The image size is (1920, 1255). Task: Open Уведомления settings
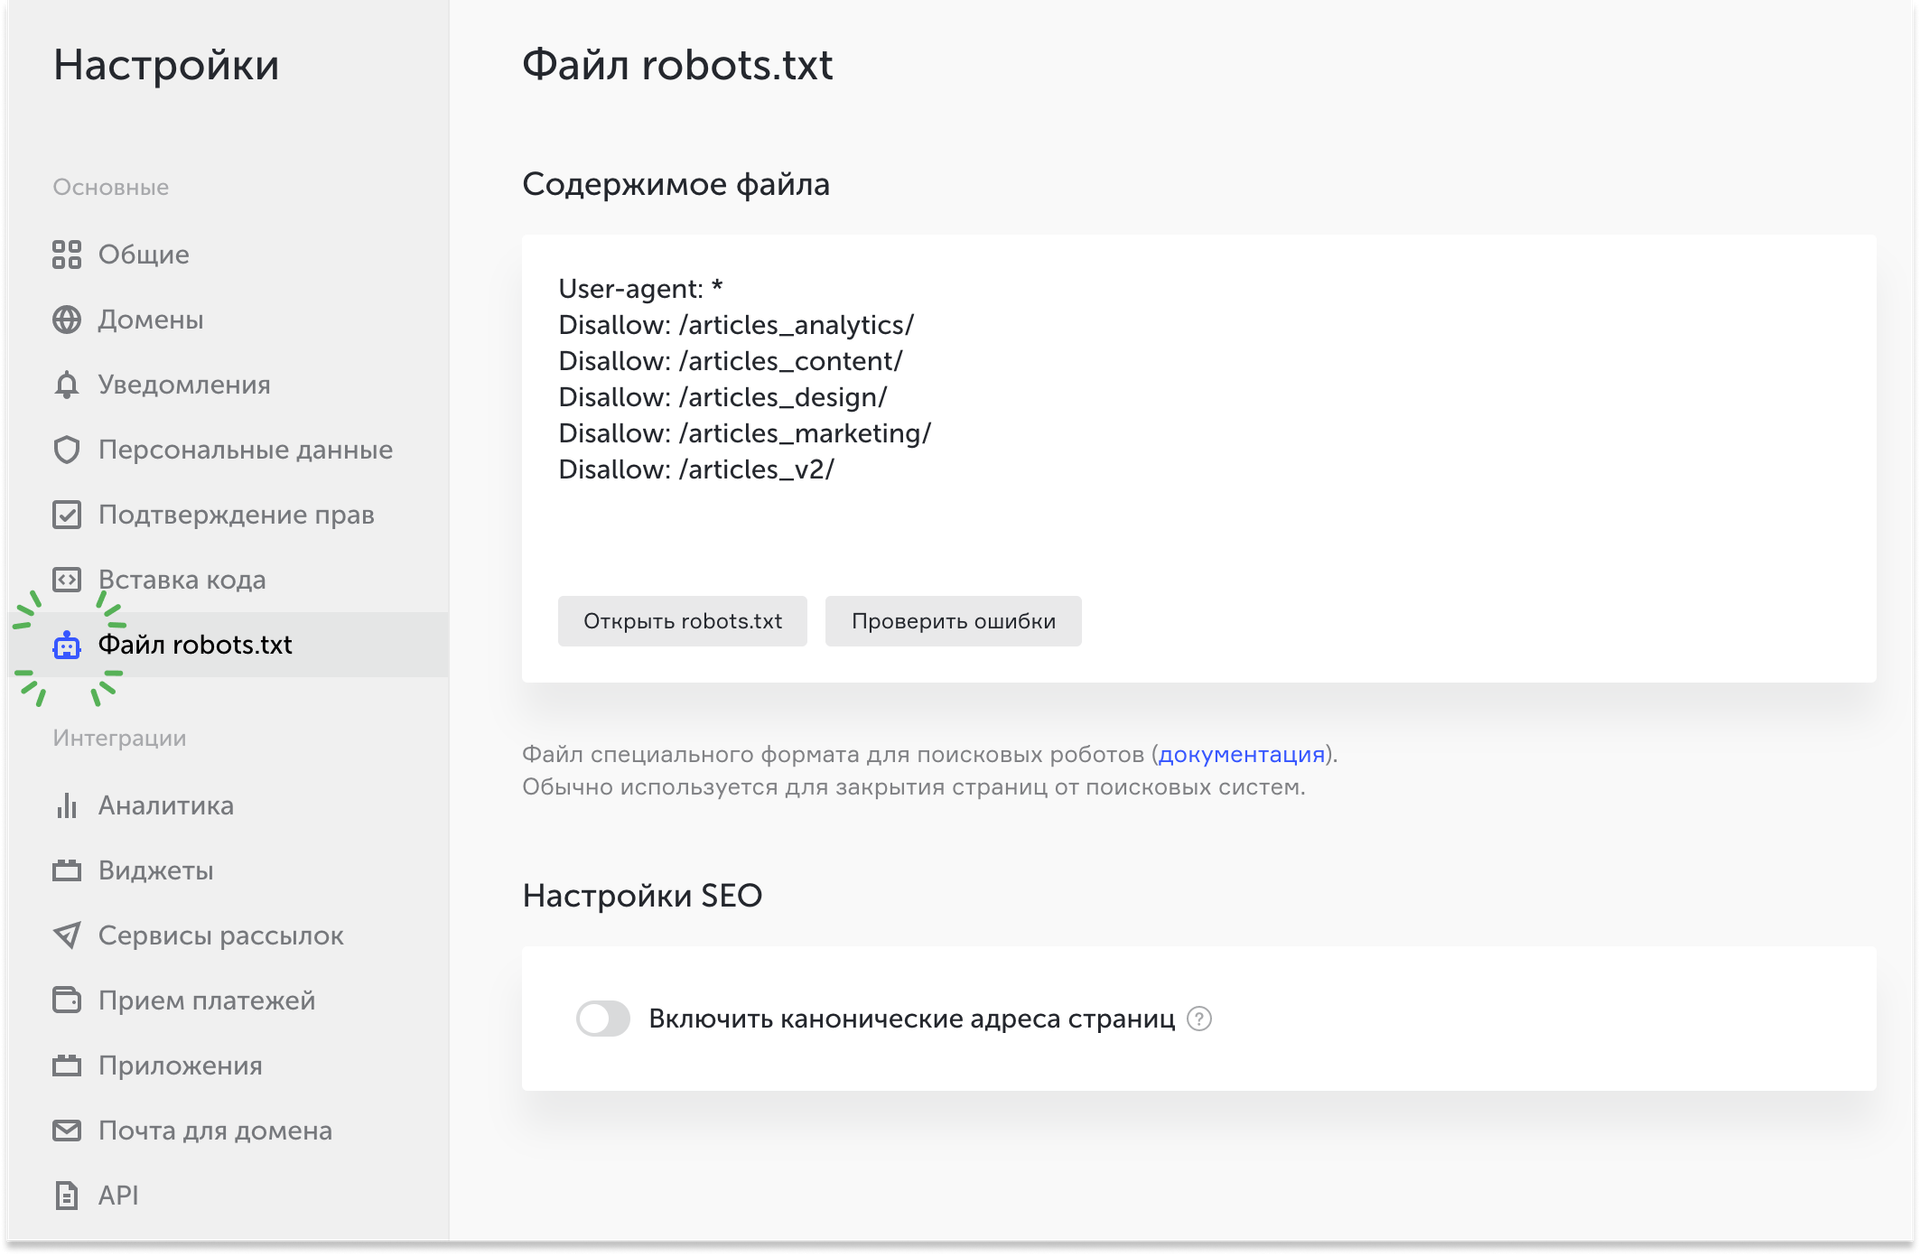pyautogui.click(x=228, y=385)
